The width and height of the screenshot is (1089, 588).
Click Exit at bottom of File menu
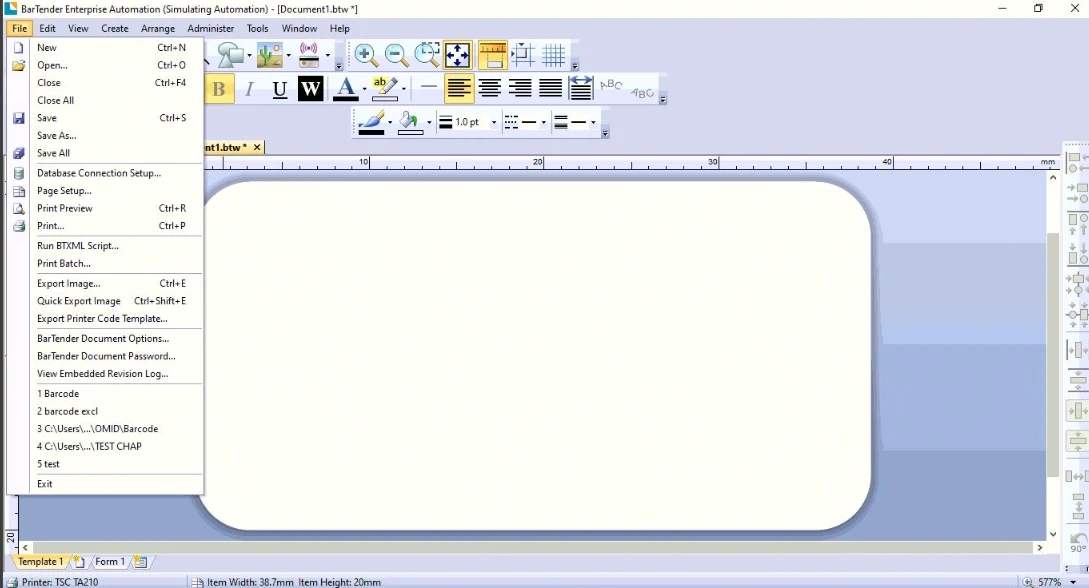click(44, 484)
